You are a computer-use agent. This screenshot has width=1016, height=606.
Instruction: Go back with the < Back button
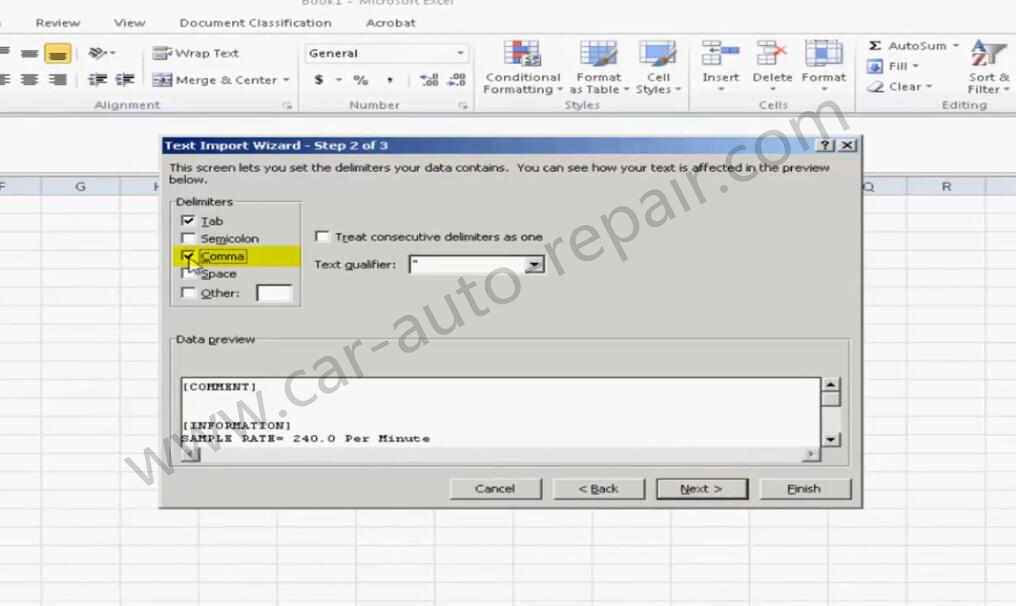click(598, 489)
